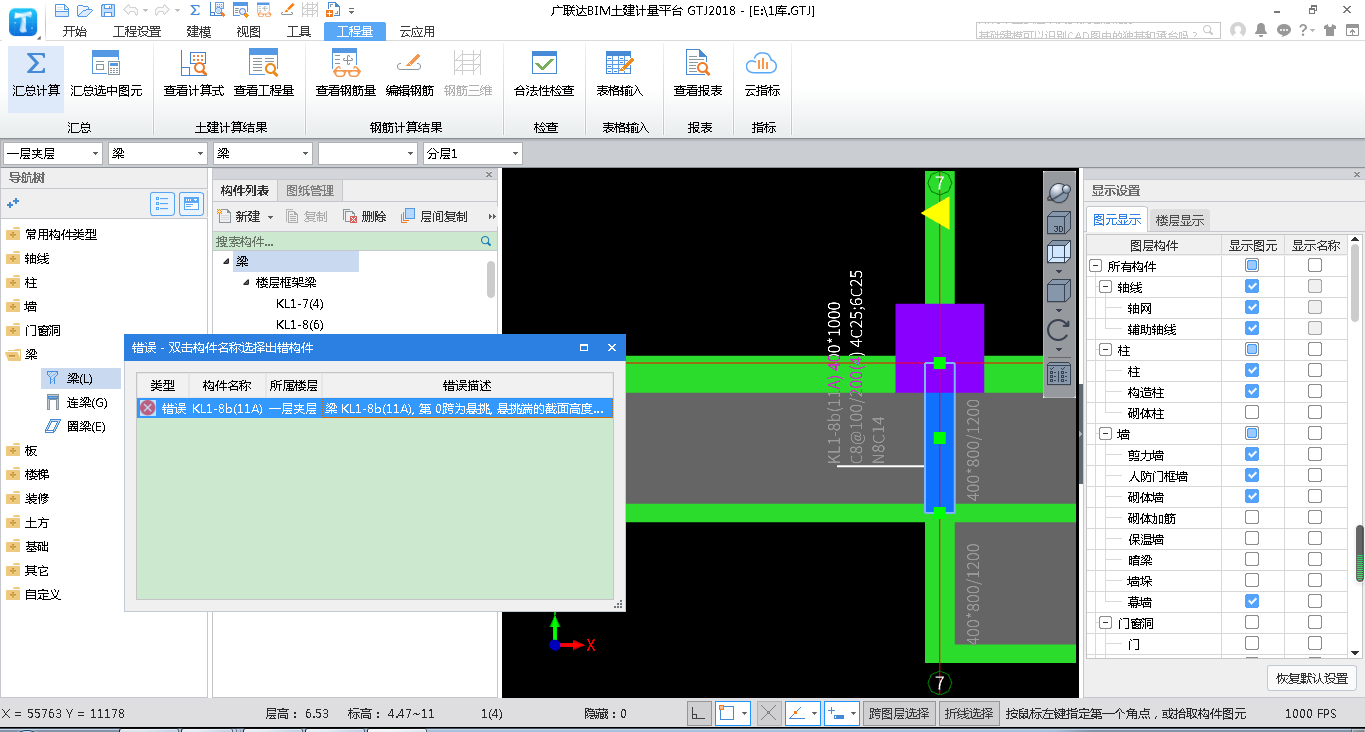Enable 显示图元 checkbox for 砌体柱
This screenshot has height=732, width=1365.
tap(1252, 412)
